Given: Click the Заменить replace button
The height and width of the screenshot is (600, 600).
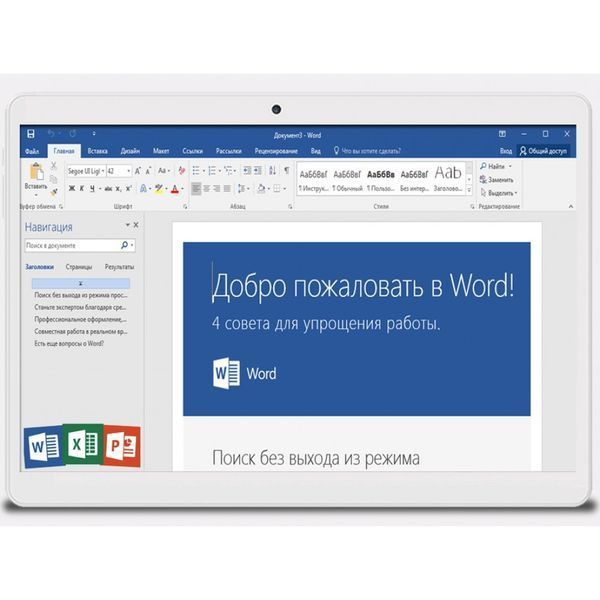Looking at the screenshot, I should click(x=497, y=179).
